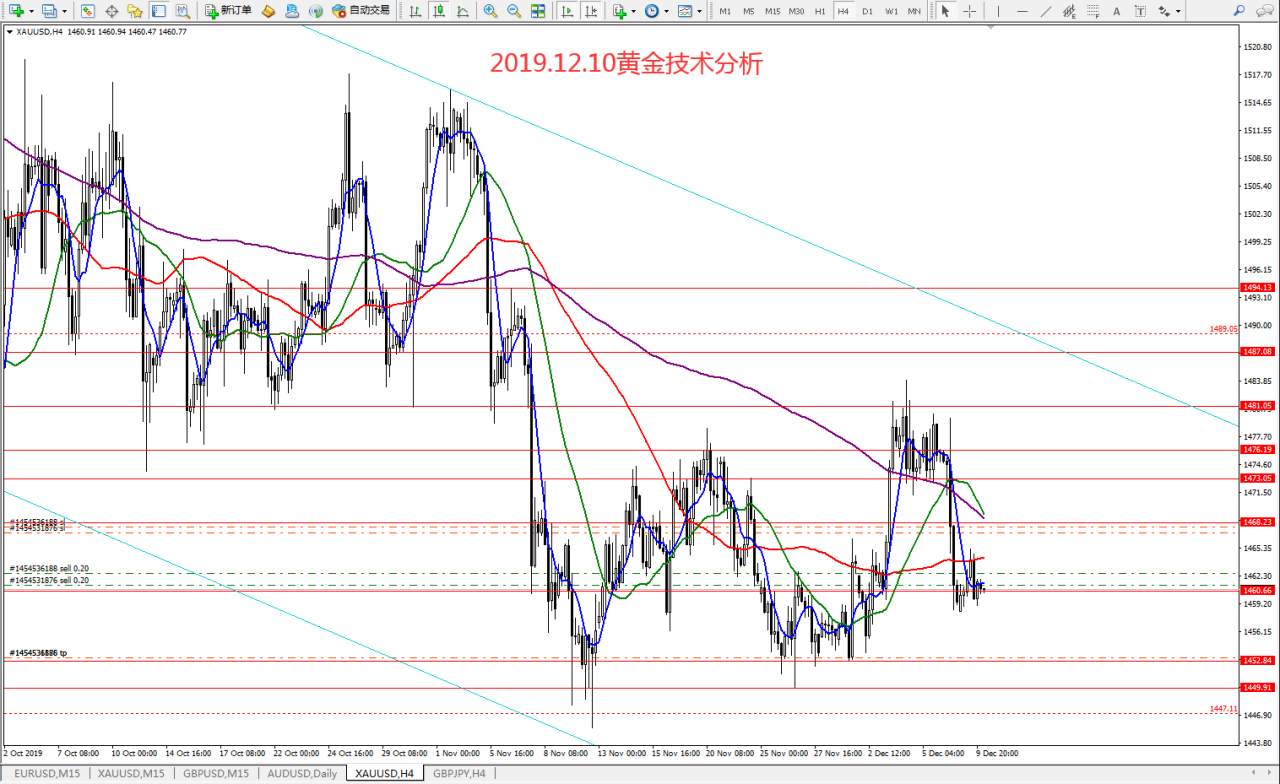The image size is (1280, 784).
Task: Click the search magnifier icon
Action: (1240, 10)
